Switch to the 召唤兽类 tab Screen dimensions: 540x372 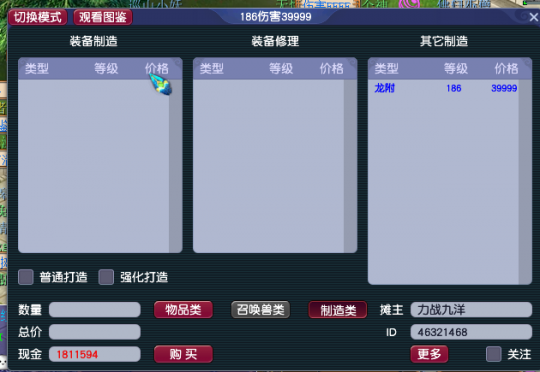260,310
